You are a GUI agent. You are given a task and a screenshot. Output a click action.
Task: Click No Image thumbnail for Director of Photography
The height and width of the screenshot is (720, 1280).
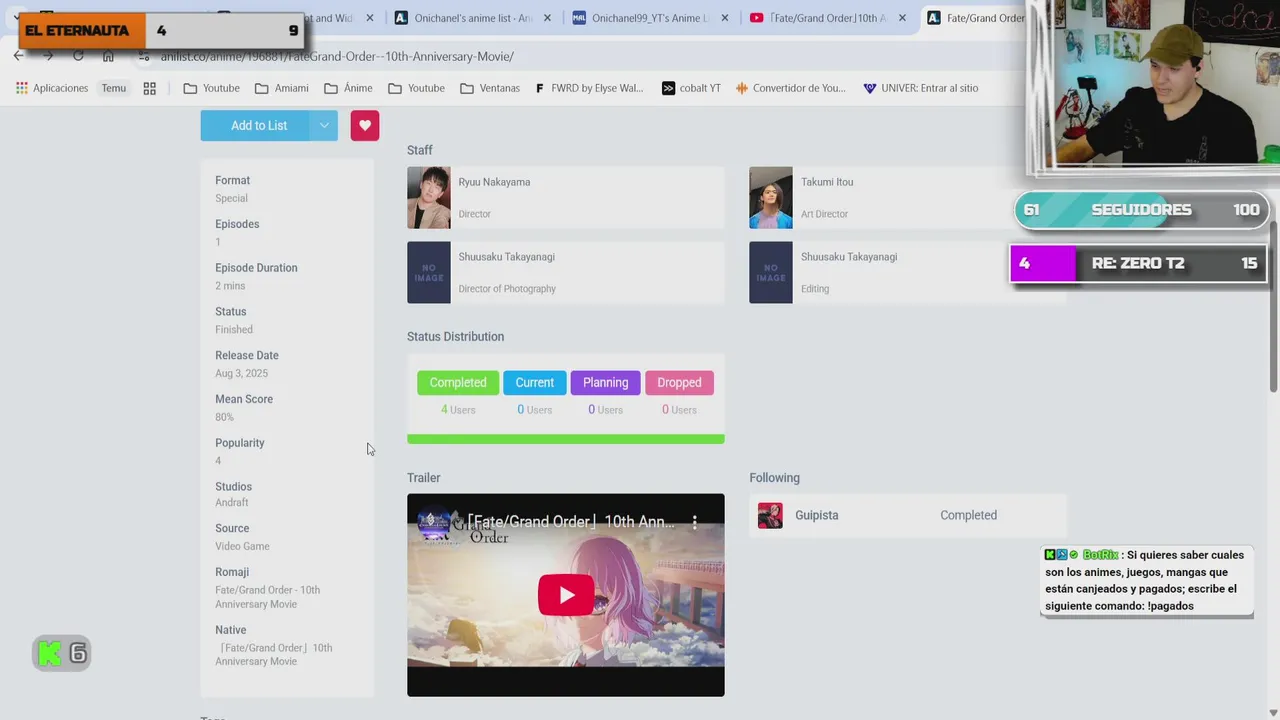point(429,272)
